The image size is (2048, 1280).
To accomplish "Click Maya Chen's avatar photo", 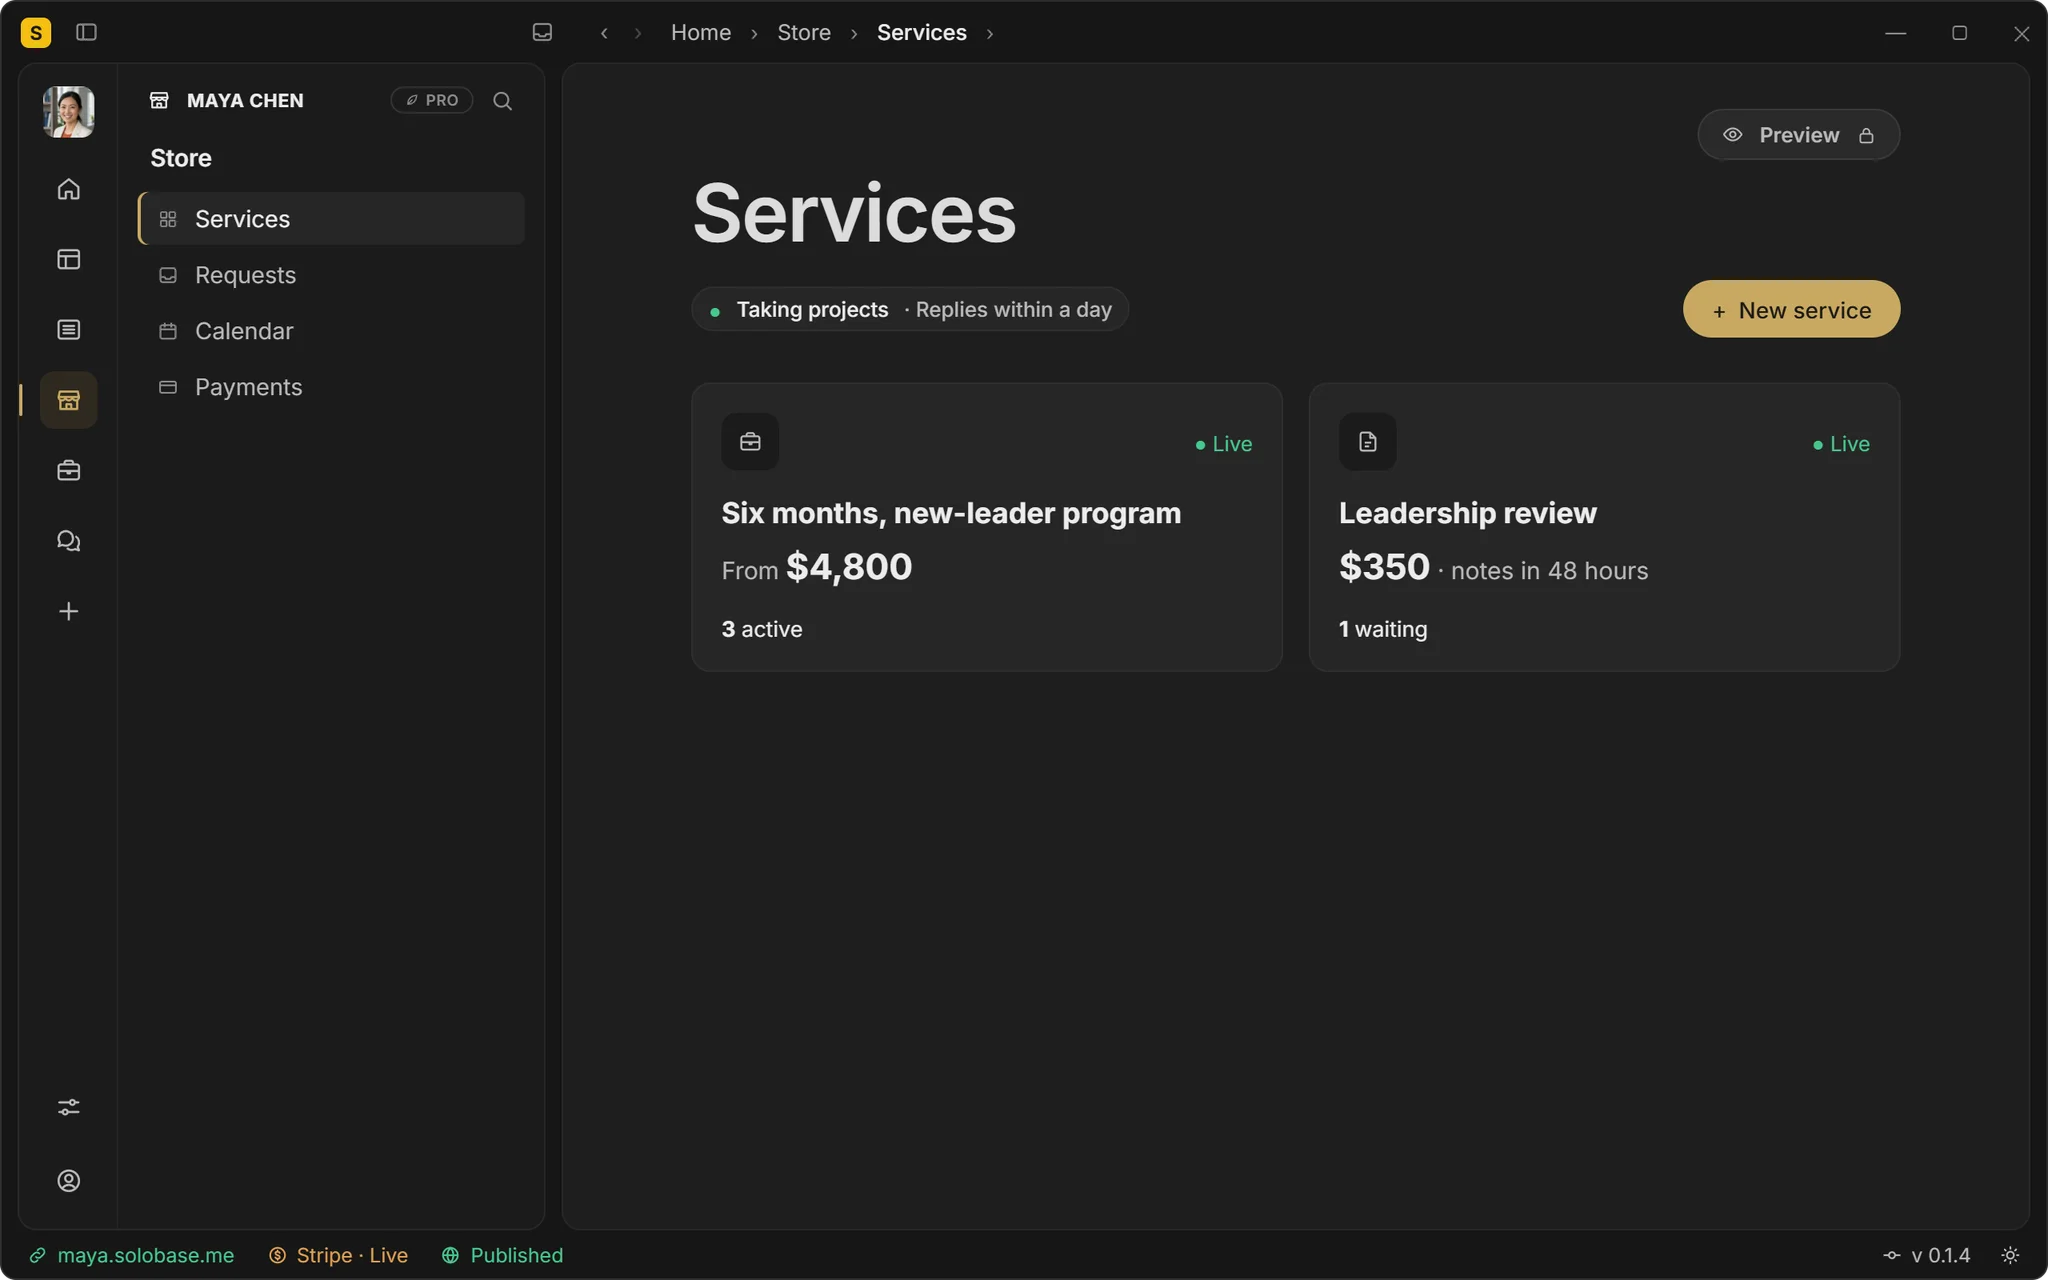I will [x=68, y=111].
